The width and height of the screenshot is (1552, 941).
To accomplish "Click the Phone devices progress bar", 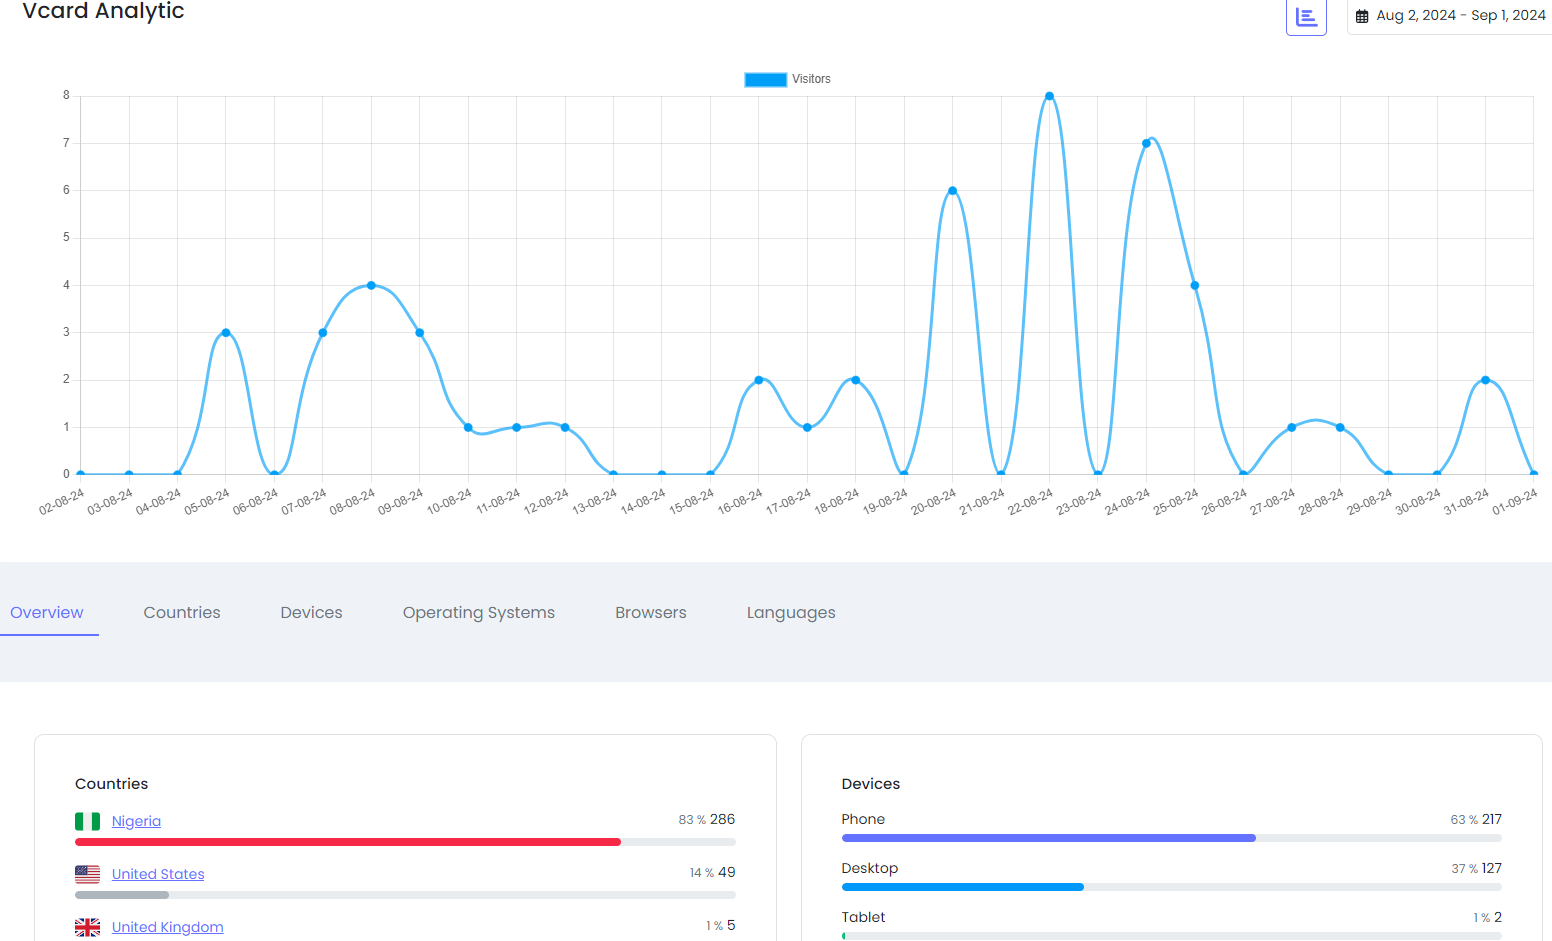I will 1048,838.
